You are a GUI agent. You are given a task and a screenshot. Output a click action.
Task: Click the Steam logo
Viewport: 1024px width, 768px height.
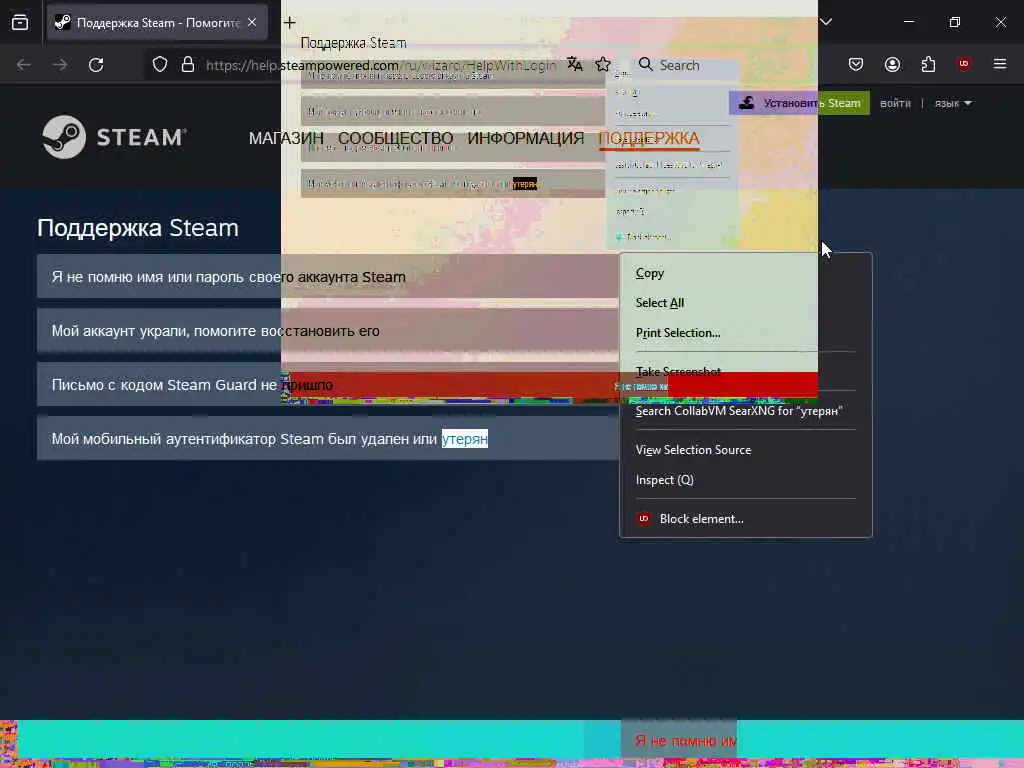click(x=115, y=137)
